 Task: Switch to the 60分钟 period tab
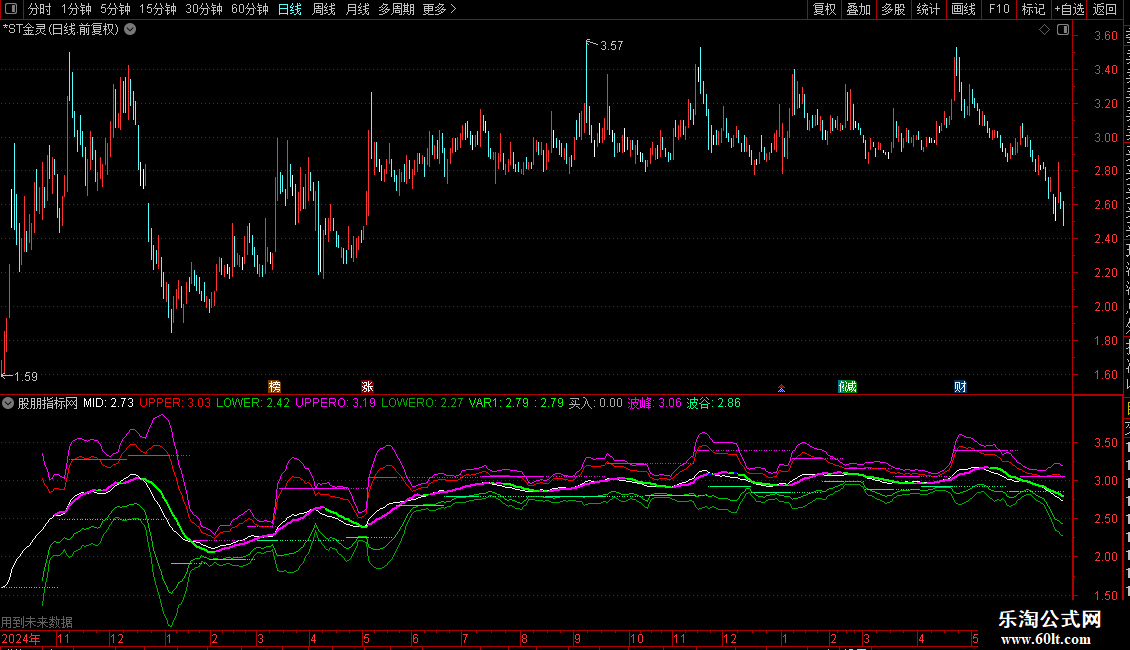(250, 9)
